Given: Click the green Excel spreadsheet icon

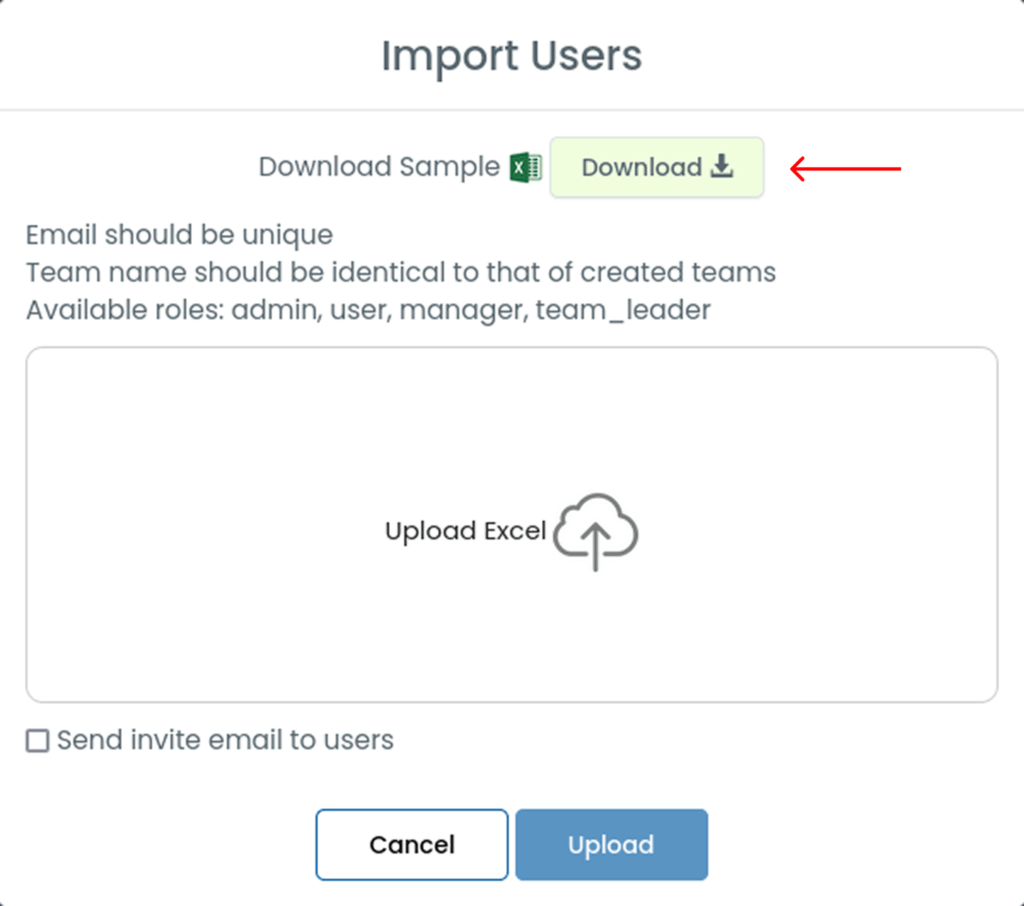Looking at the screenshot, I should (x=526, y=167).
